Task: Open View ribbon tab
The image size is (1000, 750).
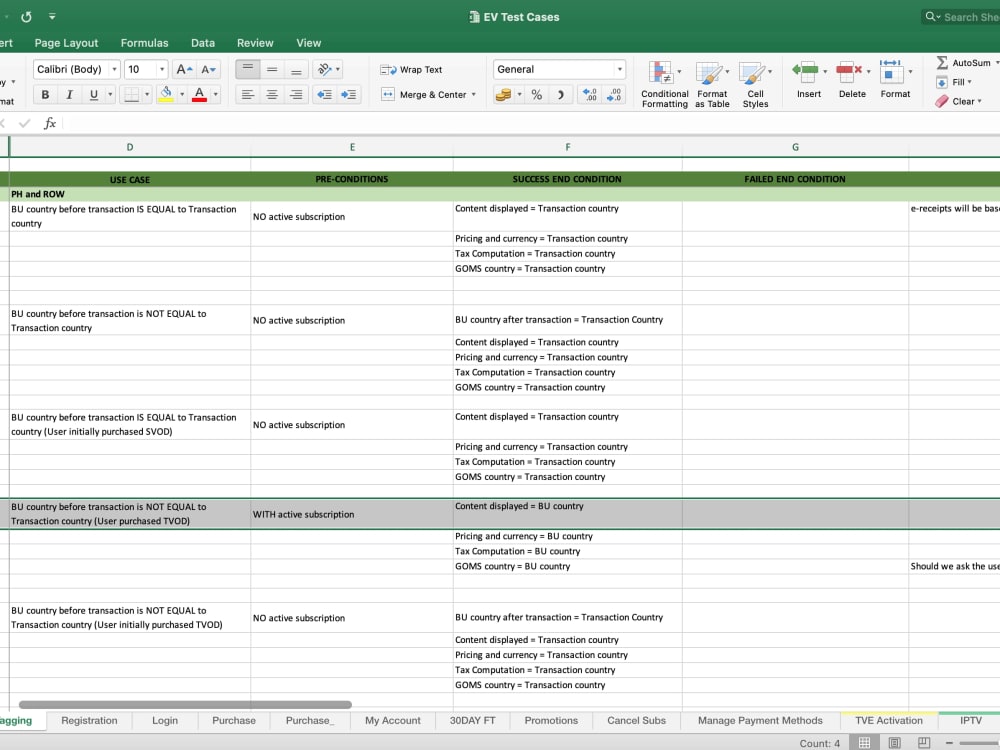Action: (x=309, y=43)
